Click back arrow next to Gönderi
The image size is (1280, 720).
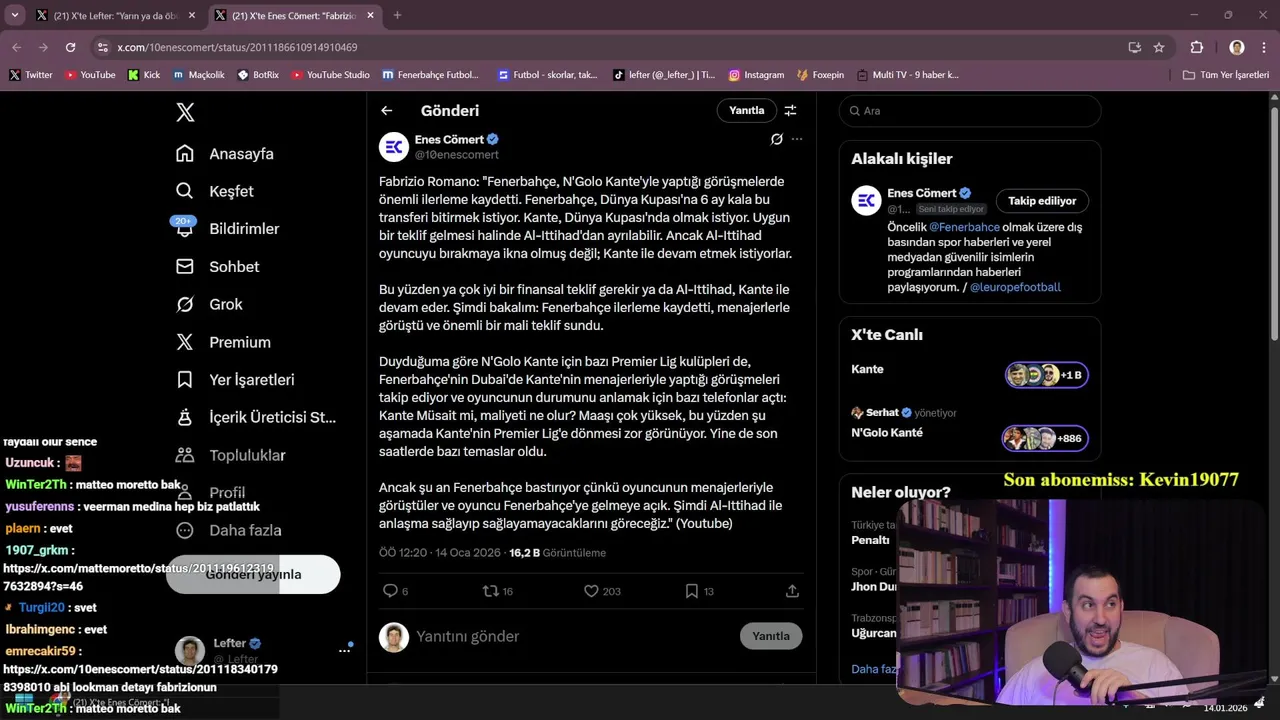click(387, 111)
